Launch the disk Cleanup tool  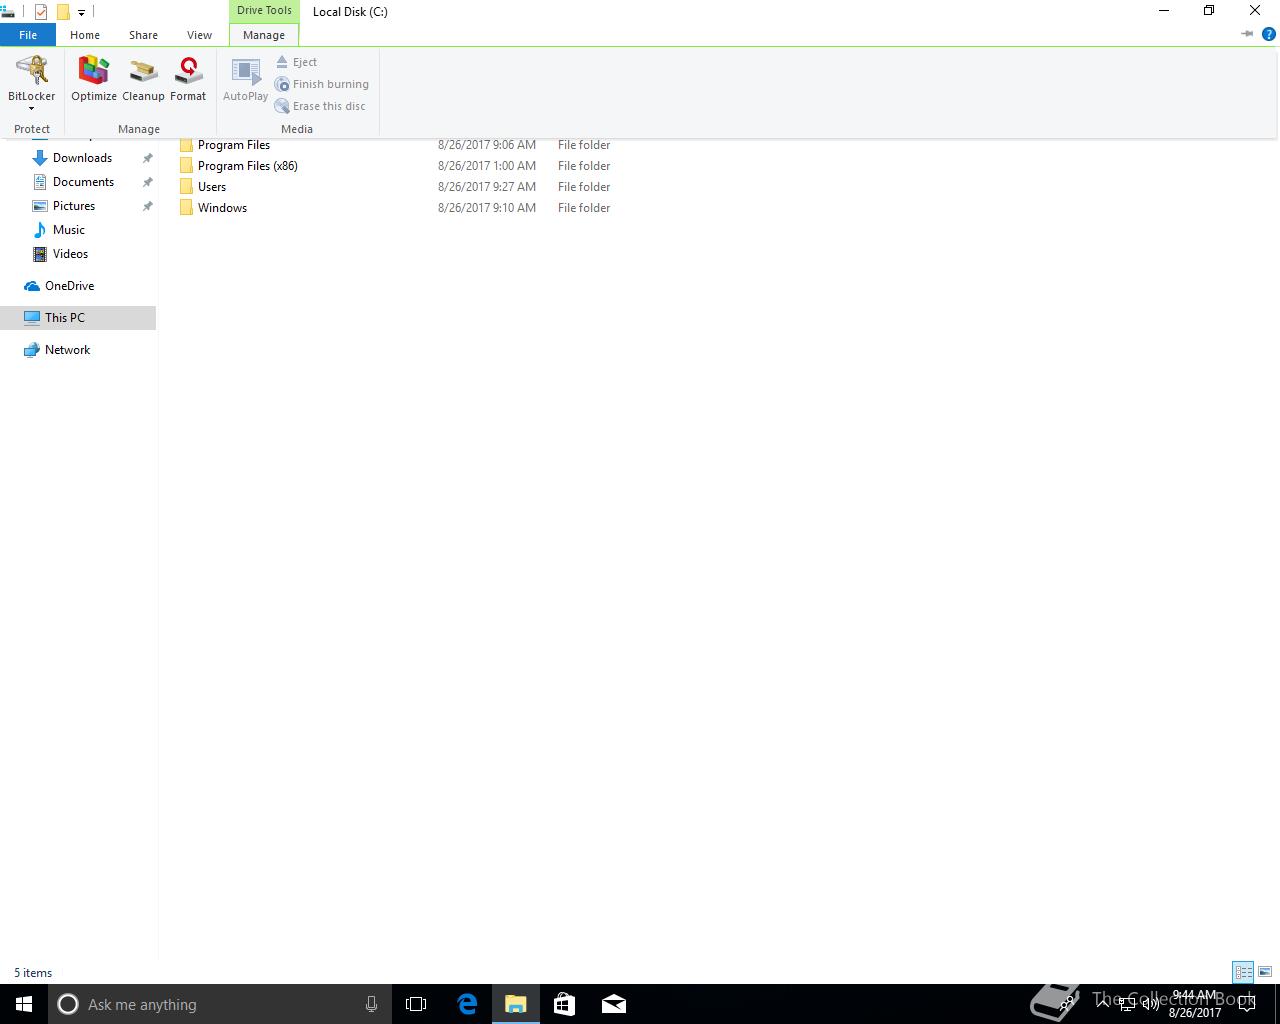[143, 80]
